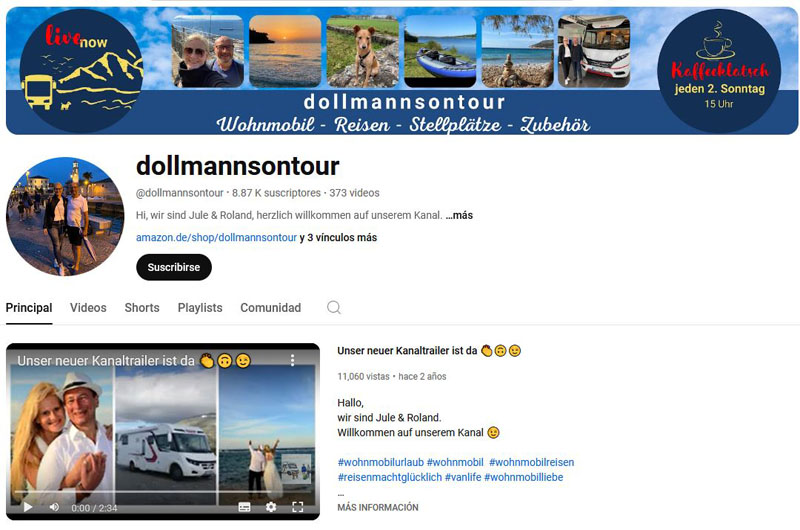The width and height of the screenshot is (800, 530).
Task: Mute the video with speaker icon
Action: pyautogui.click(x=54, y=507)
